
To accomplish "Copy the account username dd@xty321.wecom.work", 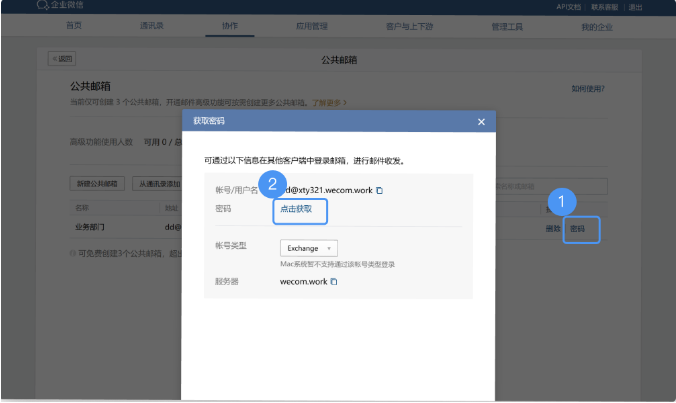I will pyautogui.click(x=379, y=190).
